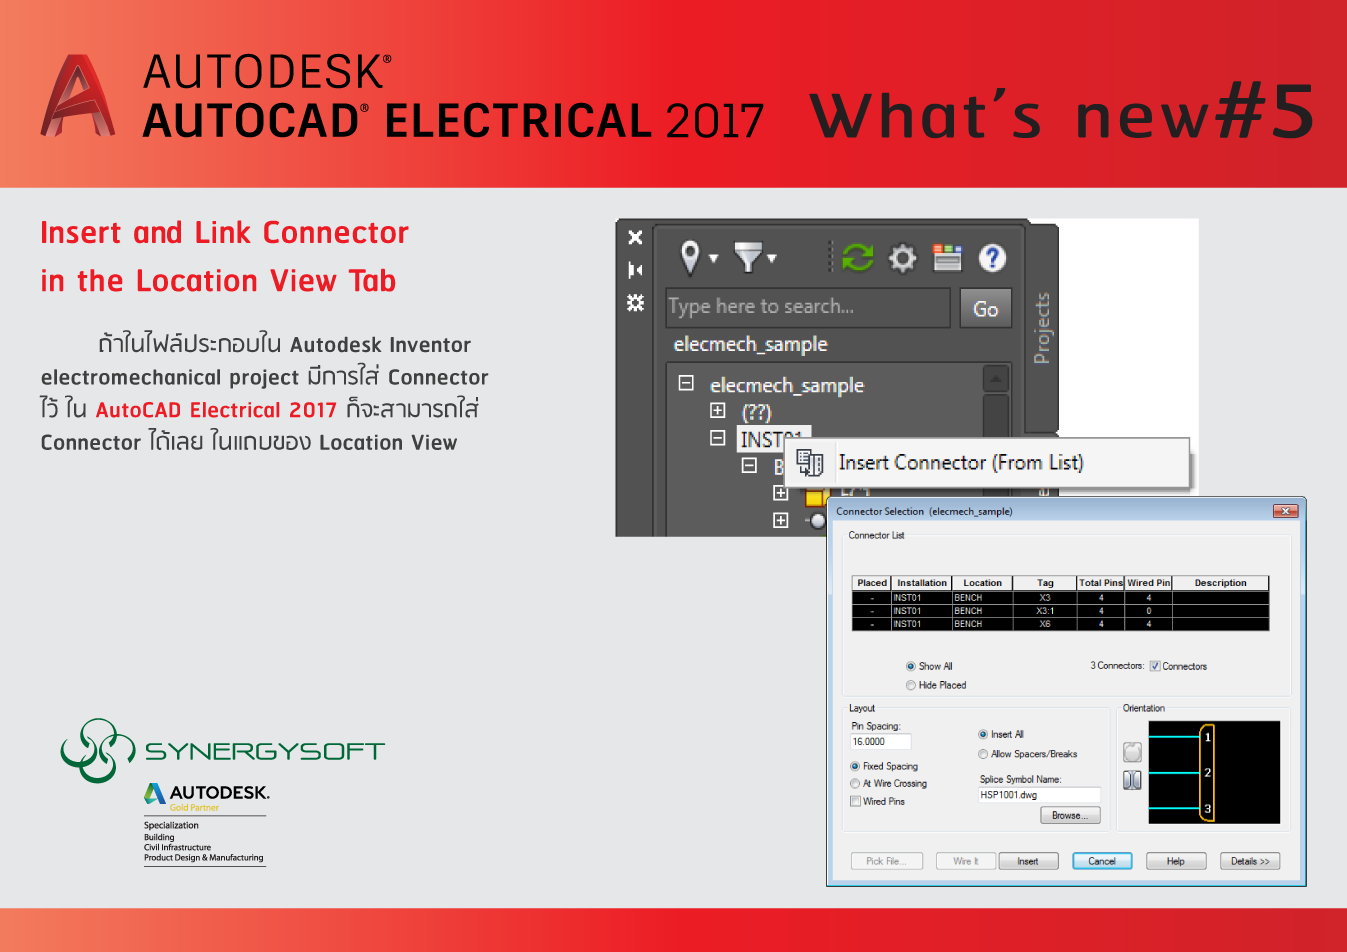Viewport: 1347px width, 952px height.
Task: Click the Pin Spacing input field
Action: coord(880,742)
